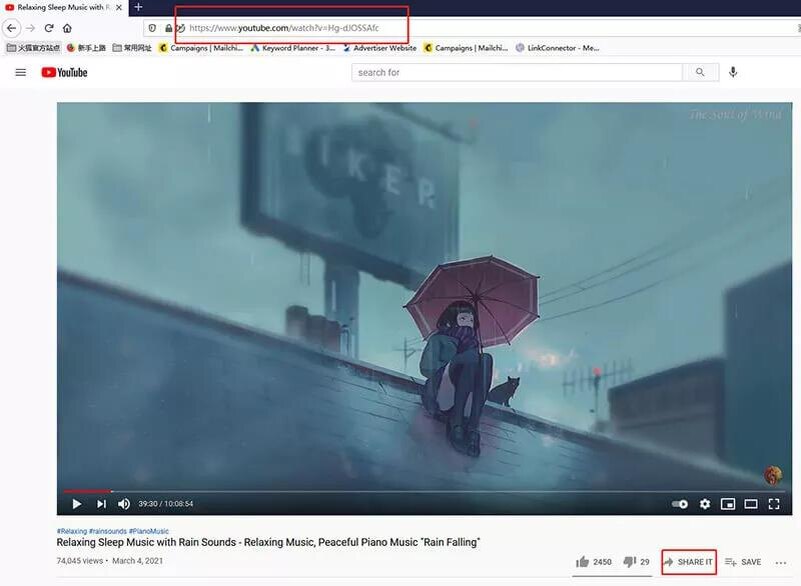Open tracking protection shield icon
Image resolution: width=801 pixels, height=586 pixels.
pos(152,28)
